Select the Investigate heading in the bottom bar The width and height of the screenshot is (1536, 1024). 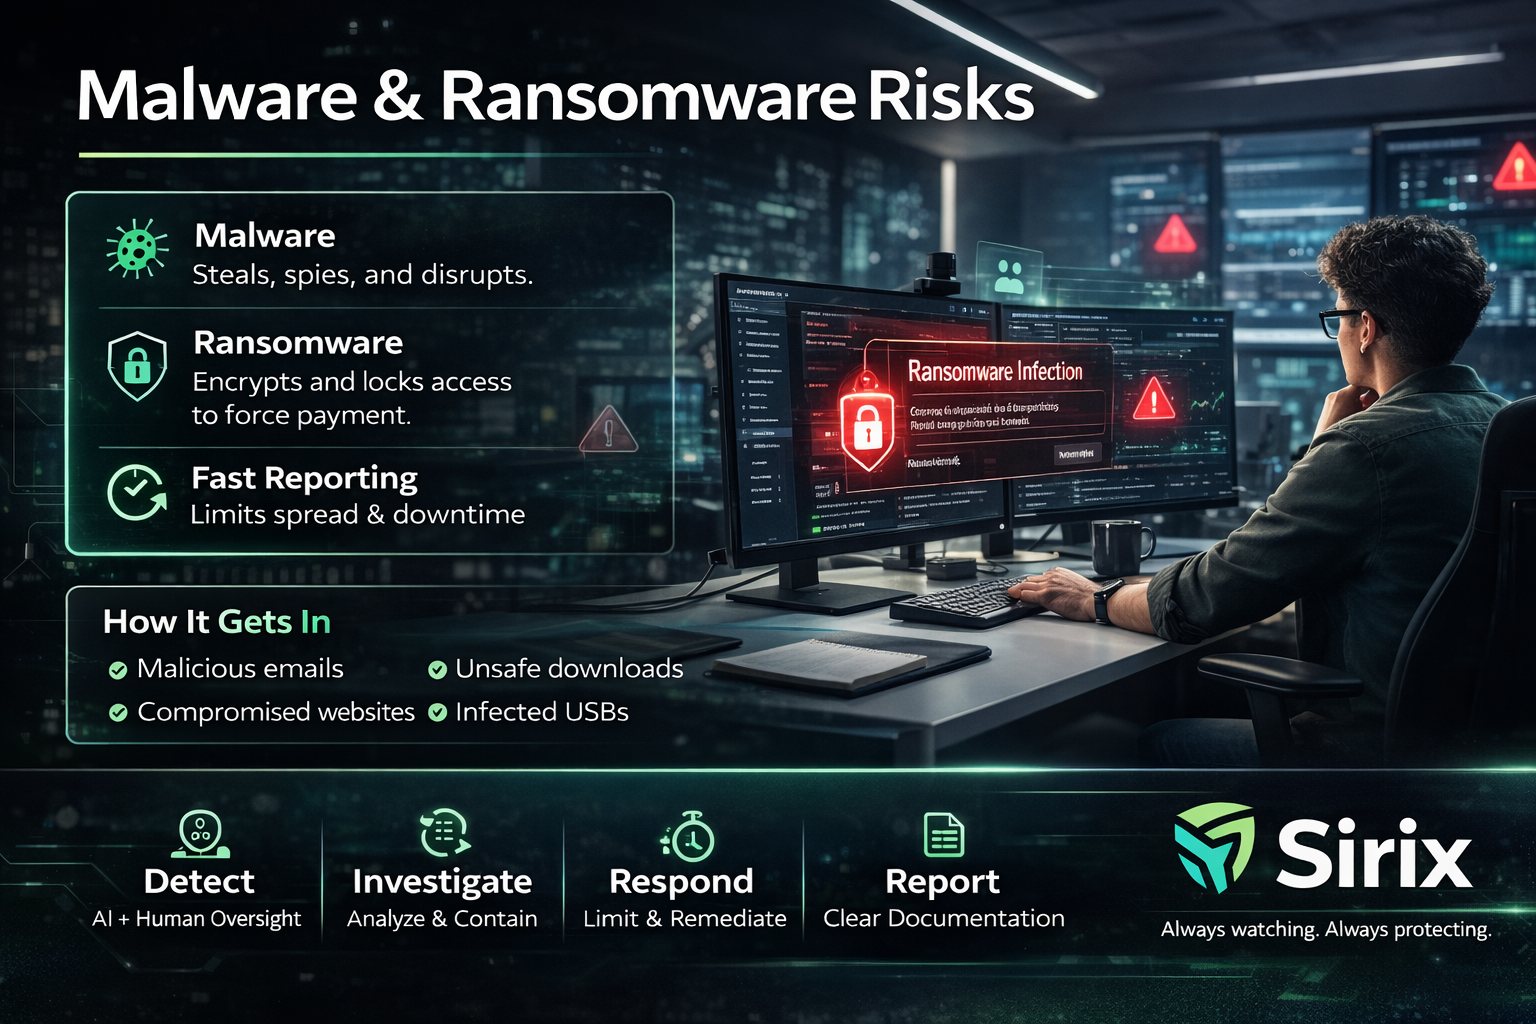(x=442, y=881)
